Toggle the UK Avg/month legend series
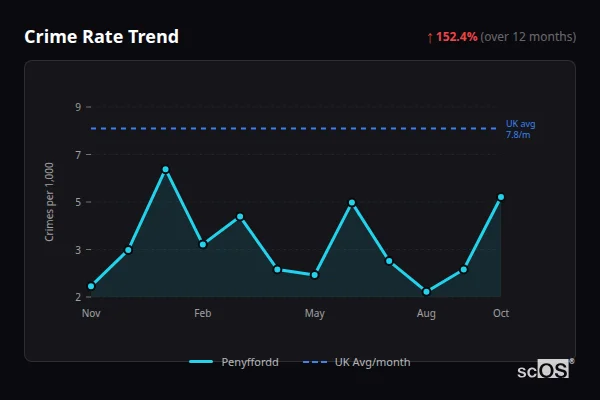 click(x=356, y=362)
